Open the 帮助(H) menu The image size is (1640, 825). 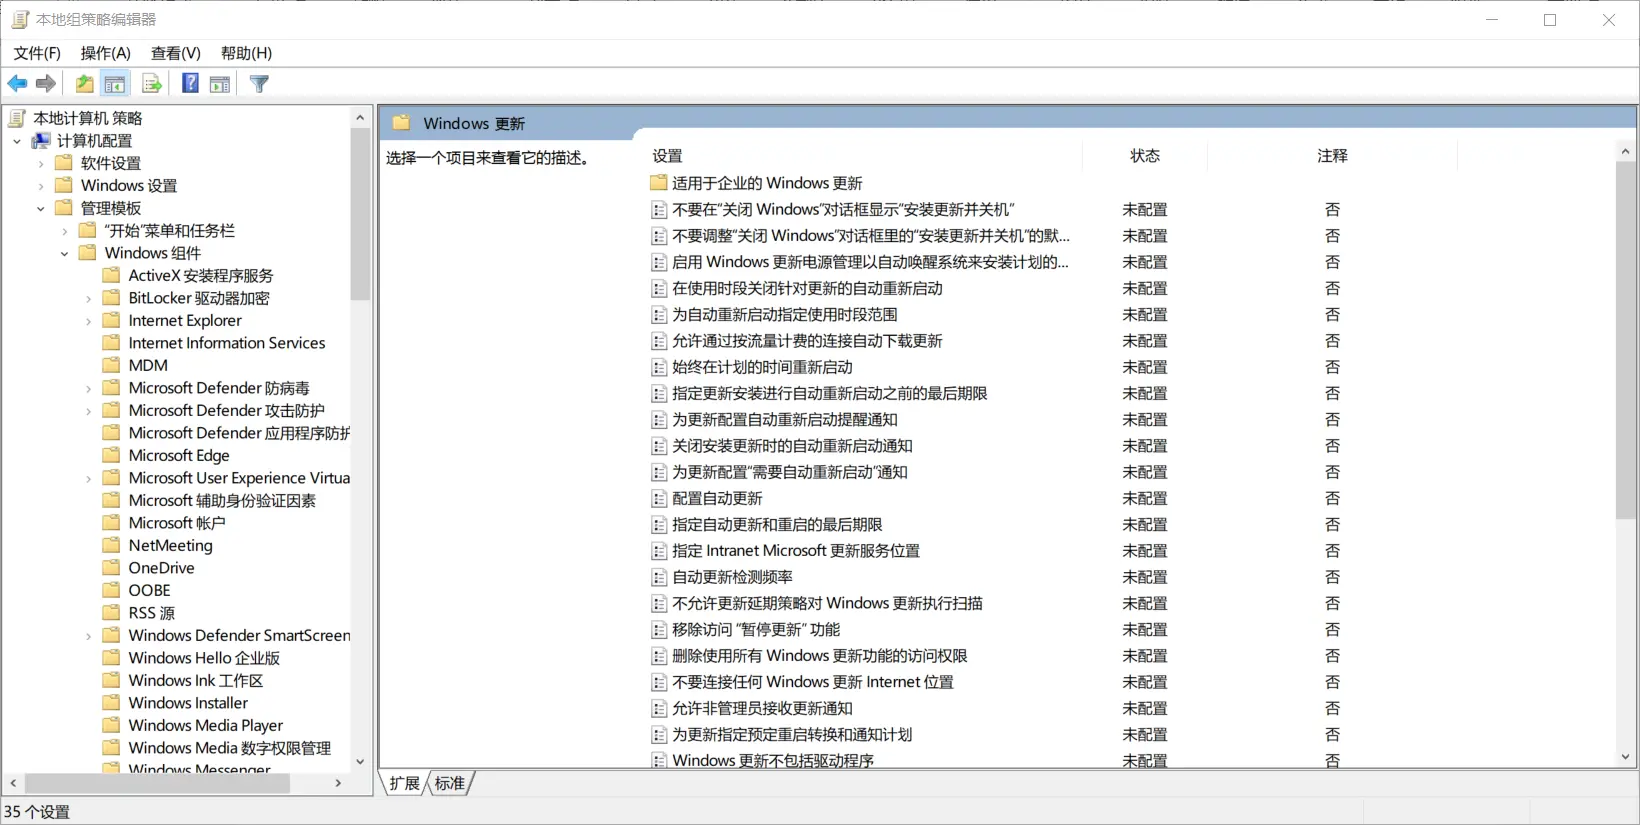246,53
